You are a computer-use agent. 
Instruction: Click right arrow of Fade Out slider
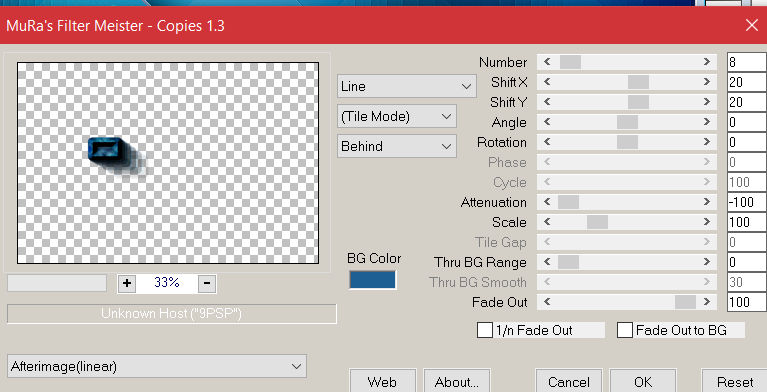click(x=707, y=302)
